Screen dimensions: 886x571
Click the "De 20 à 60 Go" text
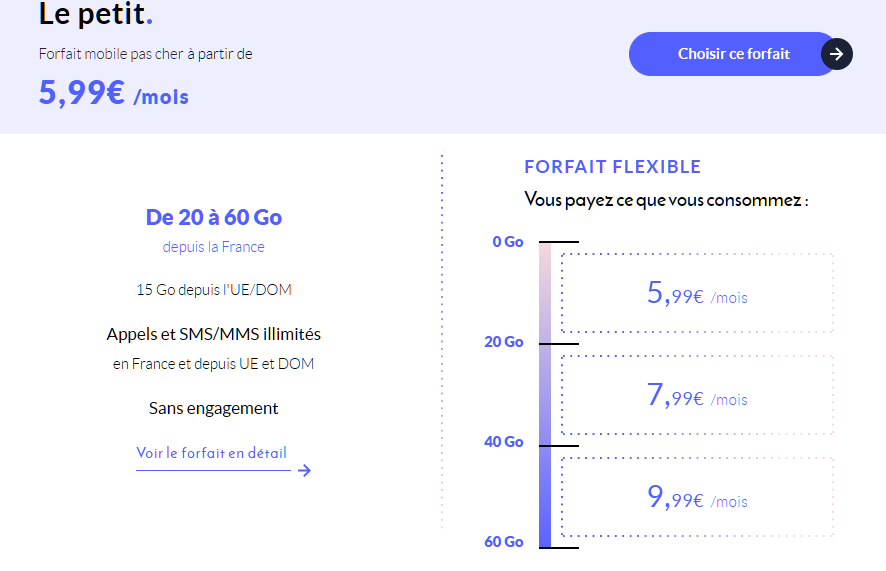coord(214,218)
